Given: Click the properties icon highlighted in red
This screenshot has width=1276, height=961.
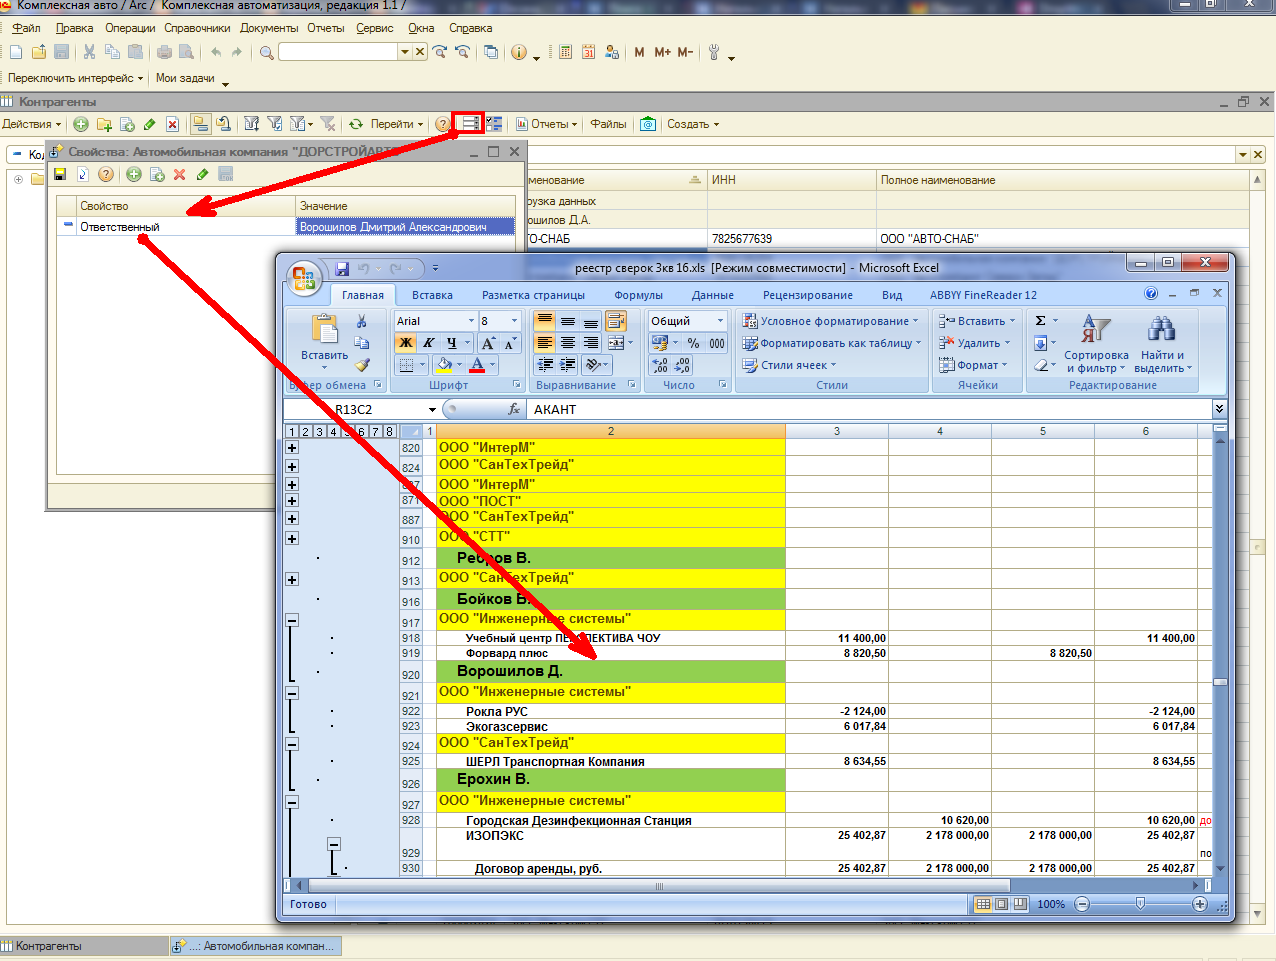Looking at the screenshot, I should tap(469, 124).
